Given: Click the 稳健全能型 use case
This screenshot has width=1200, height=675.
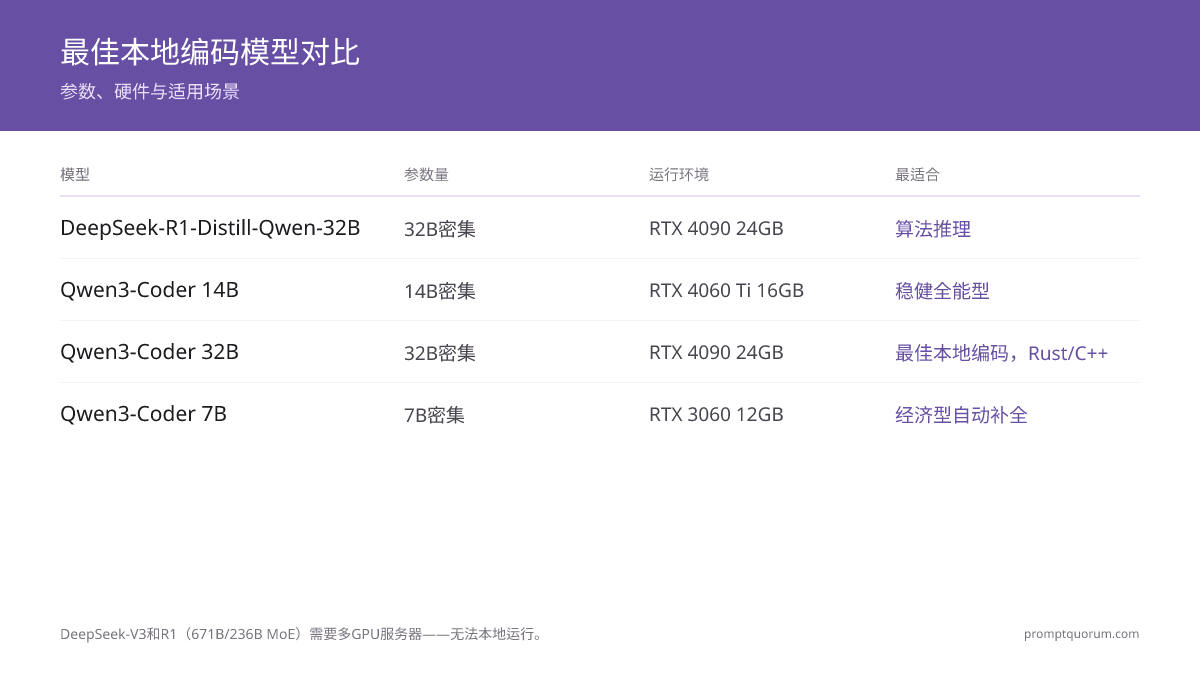Looking at the screenshot, I should point(942,291).
